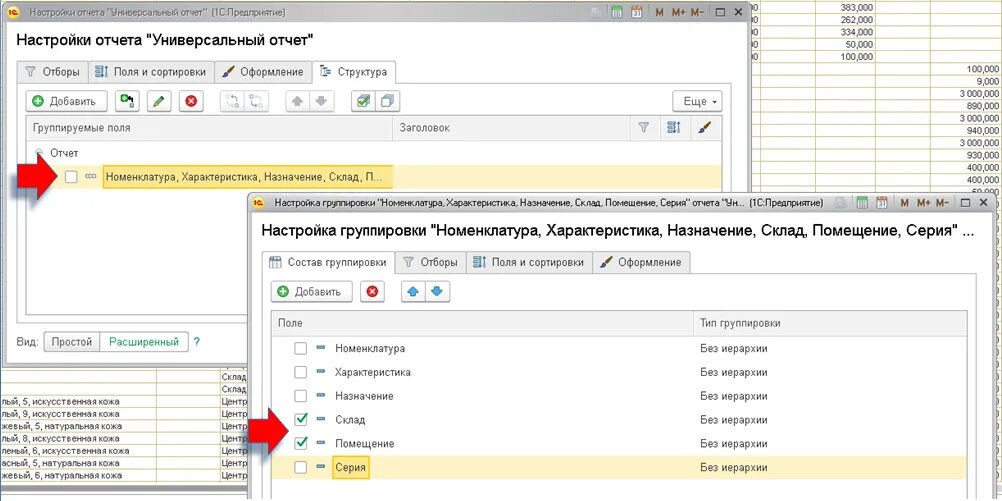
Task: Click the Склад field name
Action: (350, 420)
